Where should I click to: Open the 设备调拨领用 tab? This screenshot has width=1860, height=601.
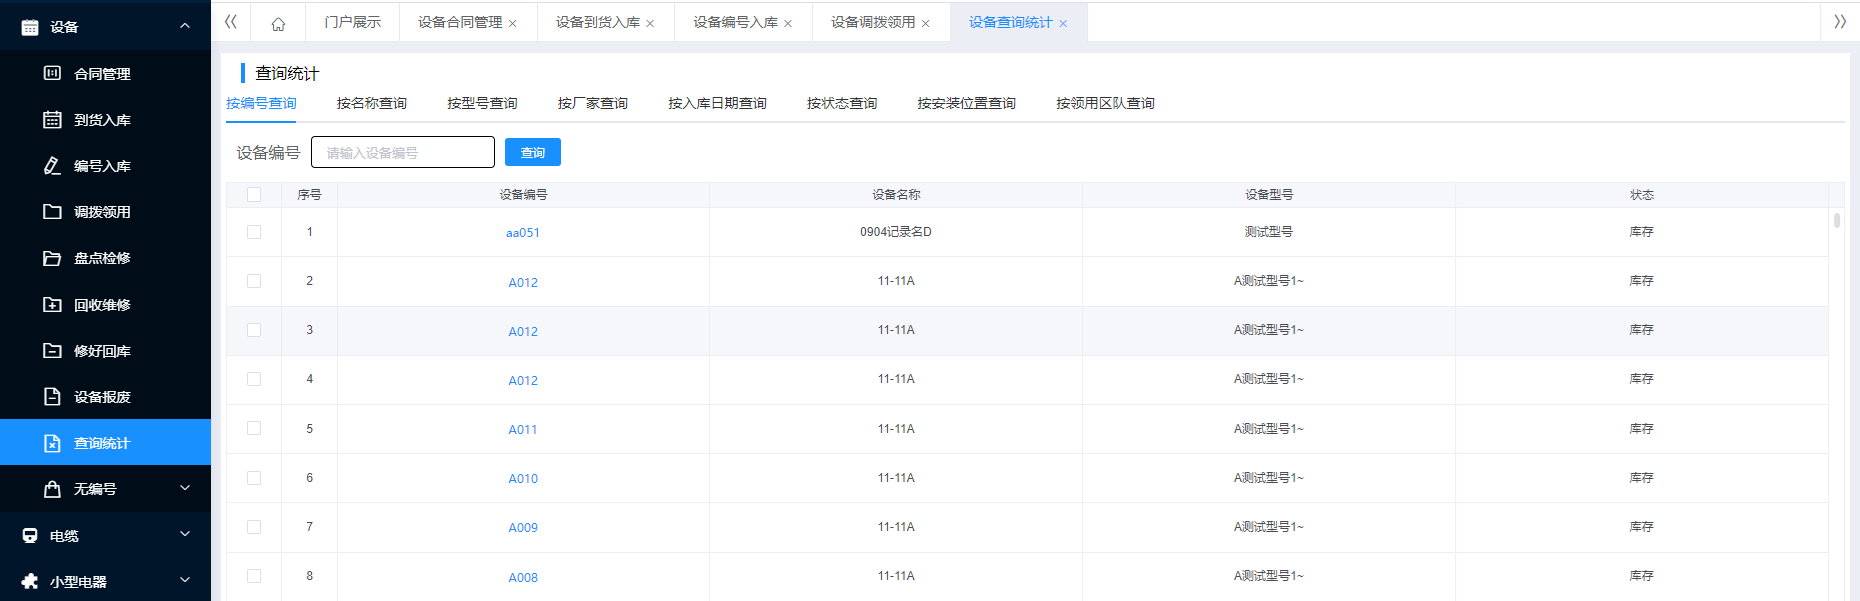[x=872, y=22]
